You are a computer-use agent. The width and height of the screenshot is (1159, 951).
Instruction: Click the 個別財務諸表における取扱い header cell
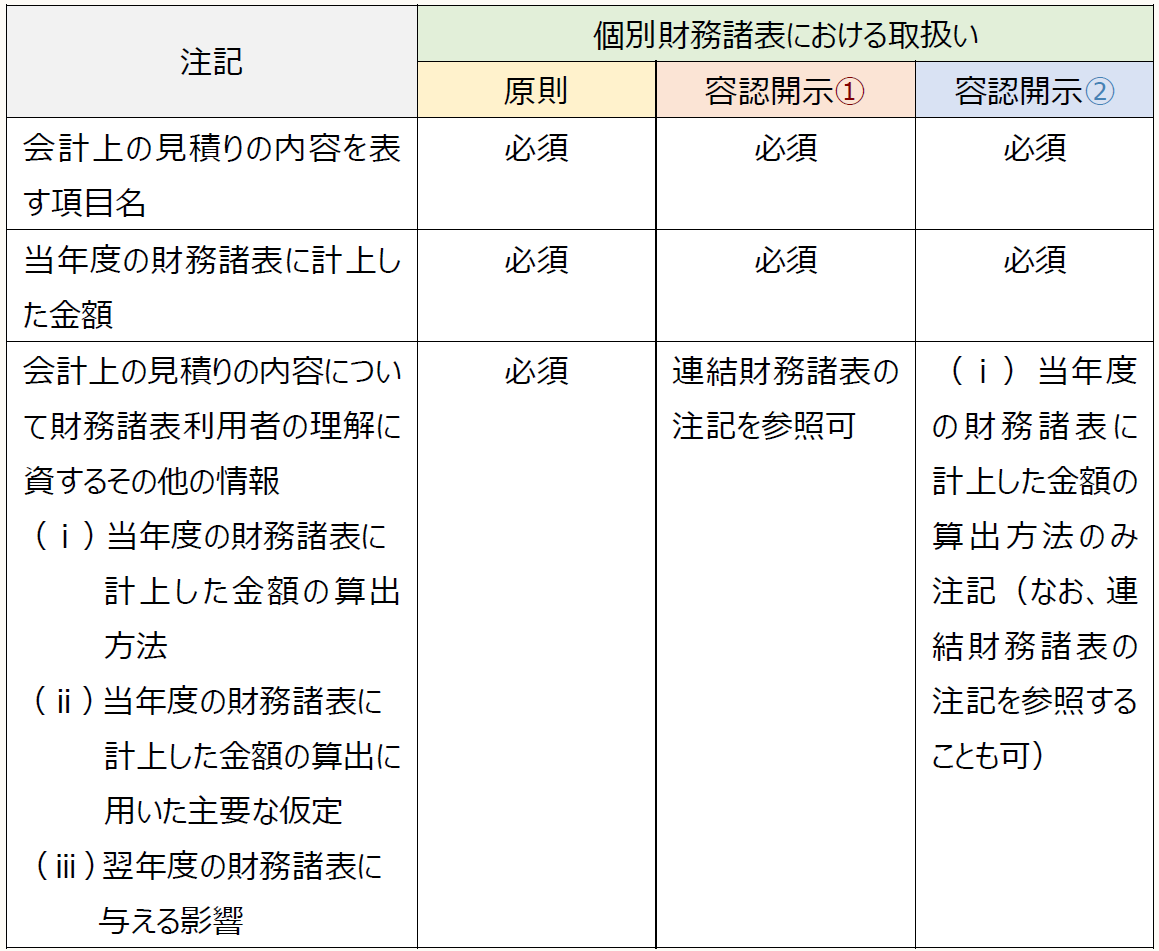[x=784, y=36]
